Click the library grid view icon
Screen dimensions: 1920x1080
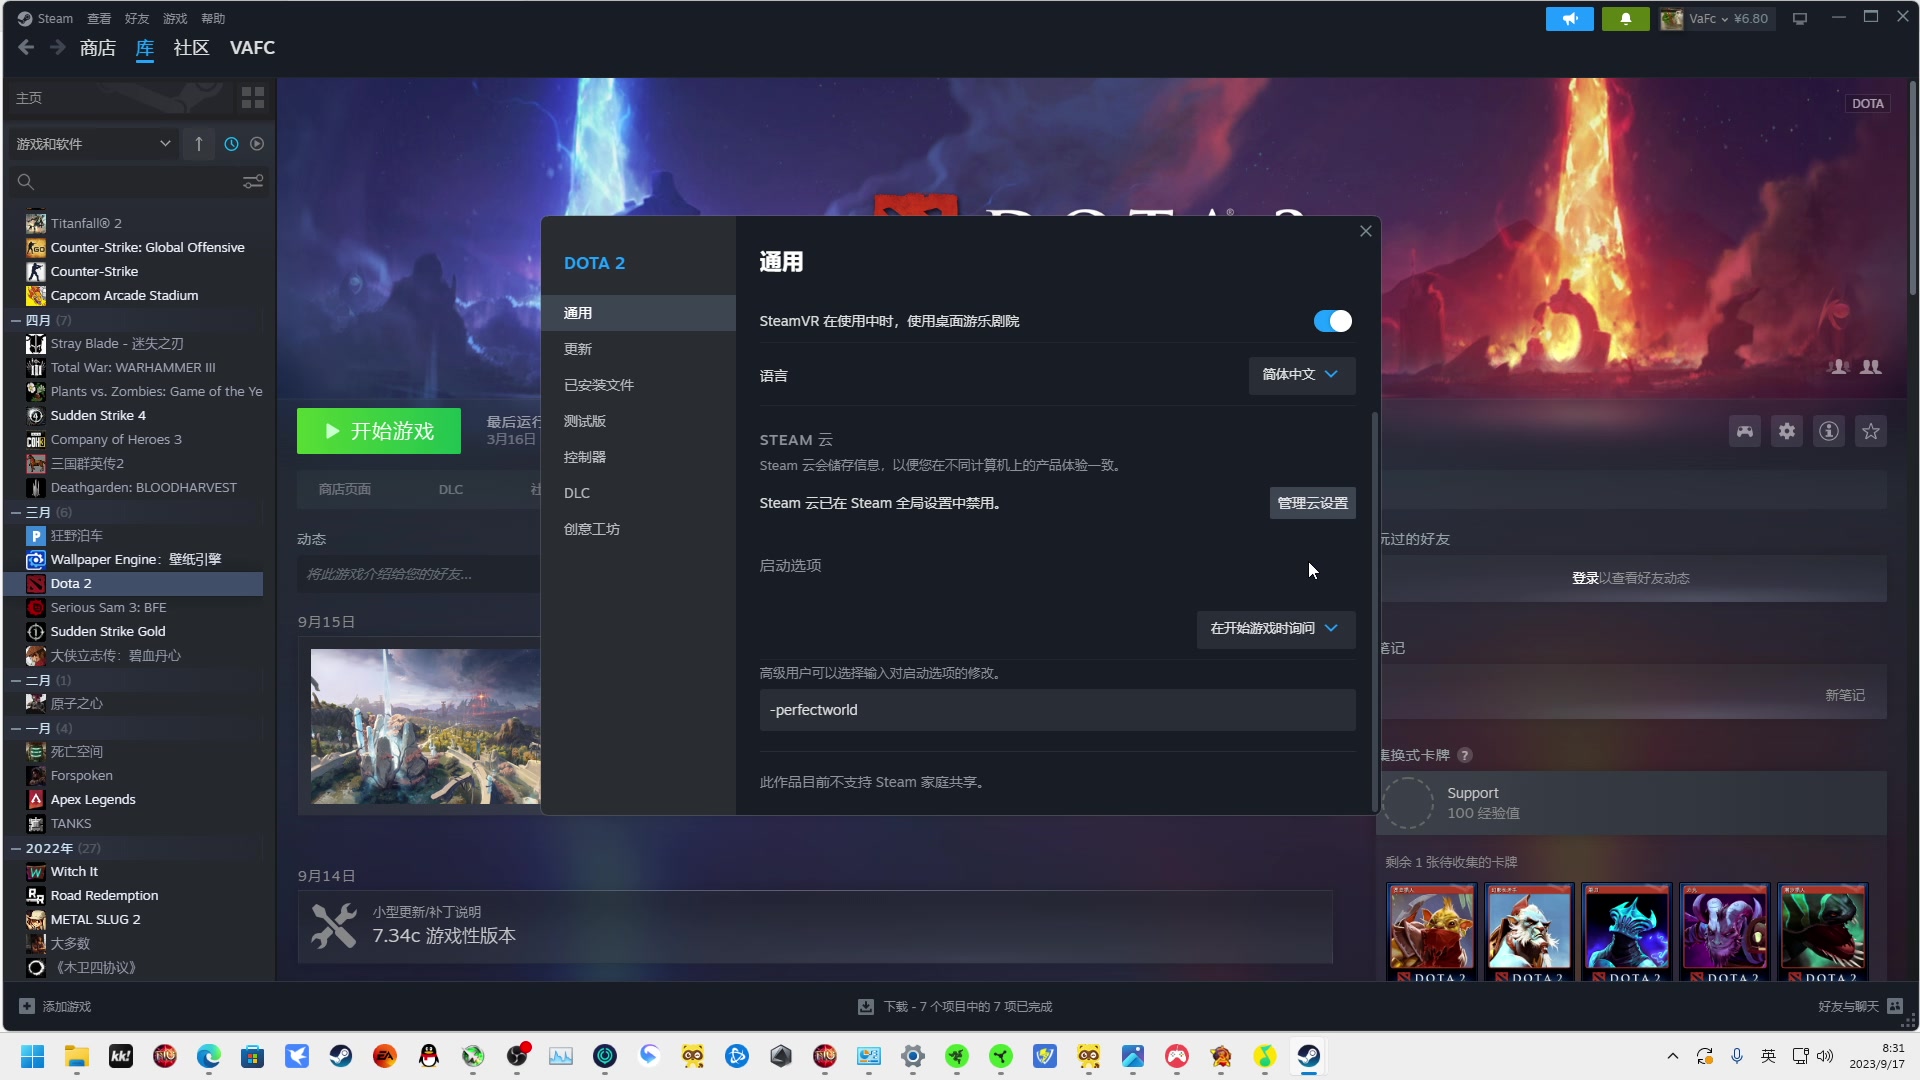click(x=253, y=97)
